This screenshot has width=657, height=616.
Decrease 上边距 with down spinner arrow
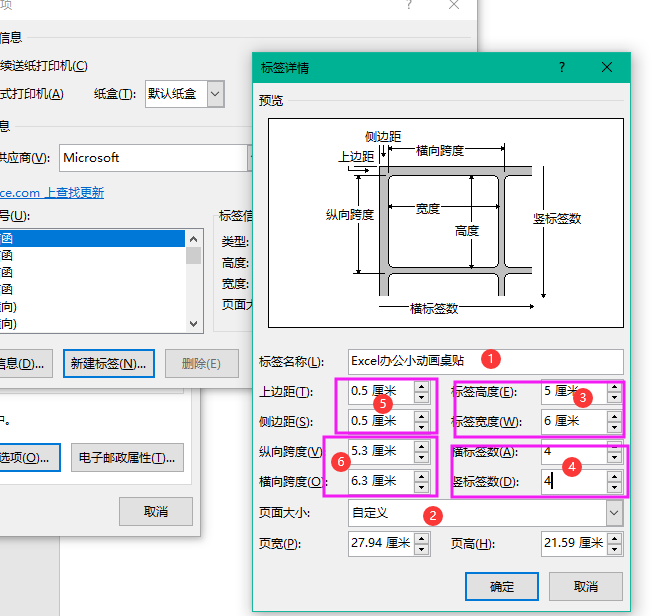click(422, 397)
